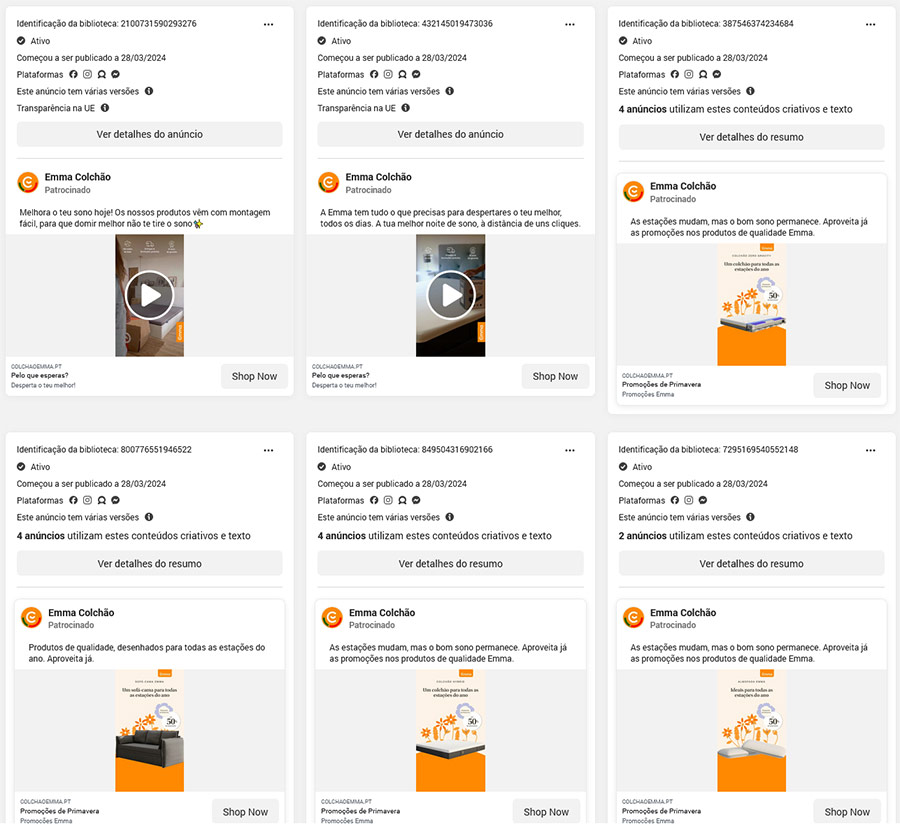Play video in ad 432145019473036
This screenshot has height=826, width=900.
tap(451, 296)
